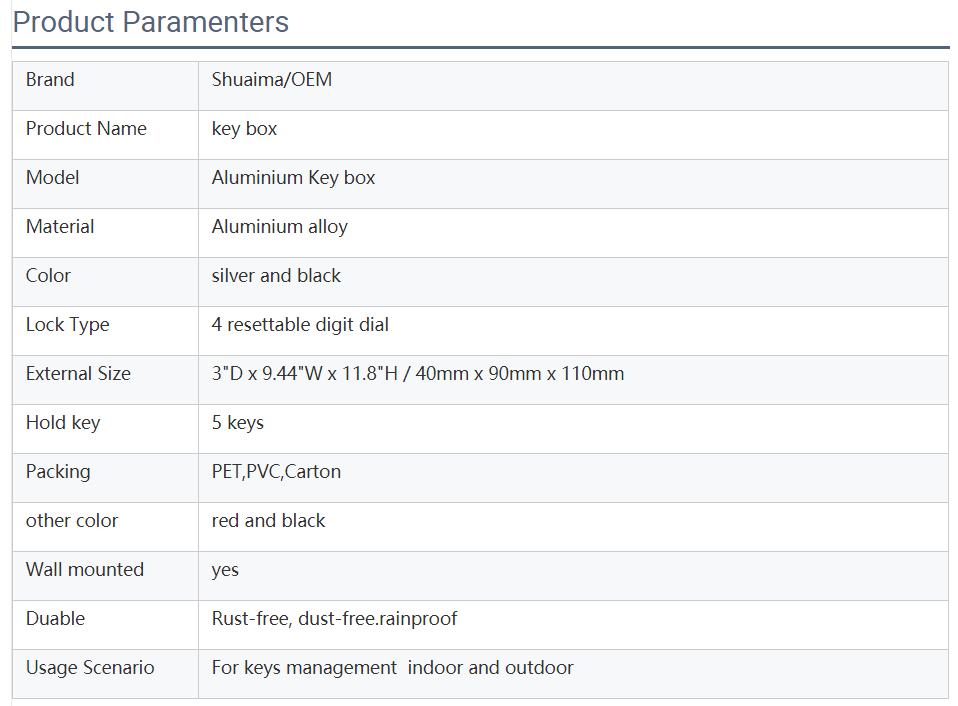This screenshot has height=706, width=958.
Task: Select the 'red and black' other color value
Action: point(269,521)
